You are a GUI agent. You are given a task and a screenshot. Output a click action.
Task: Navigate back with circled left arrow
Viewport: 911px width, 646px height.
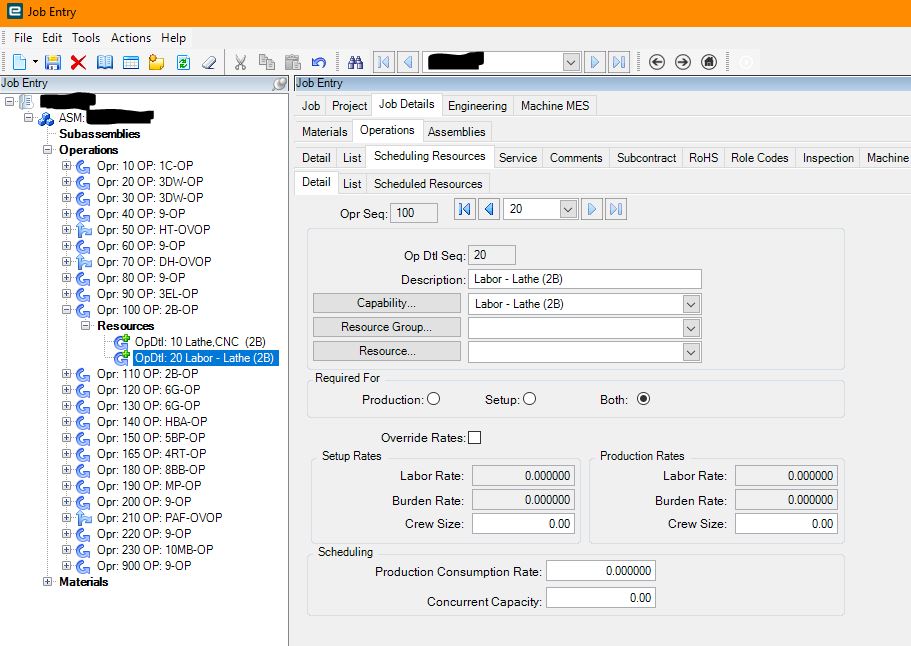tap(657, 62)
